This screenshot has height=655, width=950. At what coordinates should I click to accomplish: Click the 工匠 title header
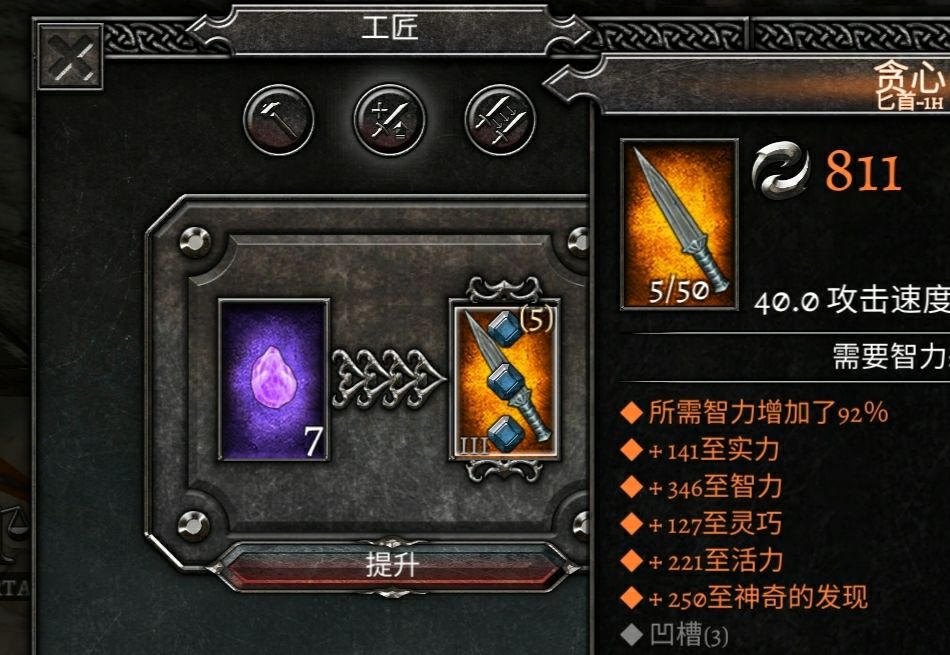[390, 28]
